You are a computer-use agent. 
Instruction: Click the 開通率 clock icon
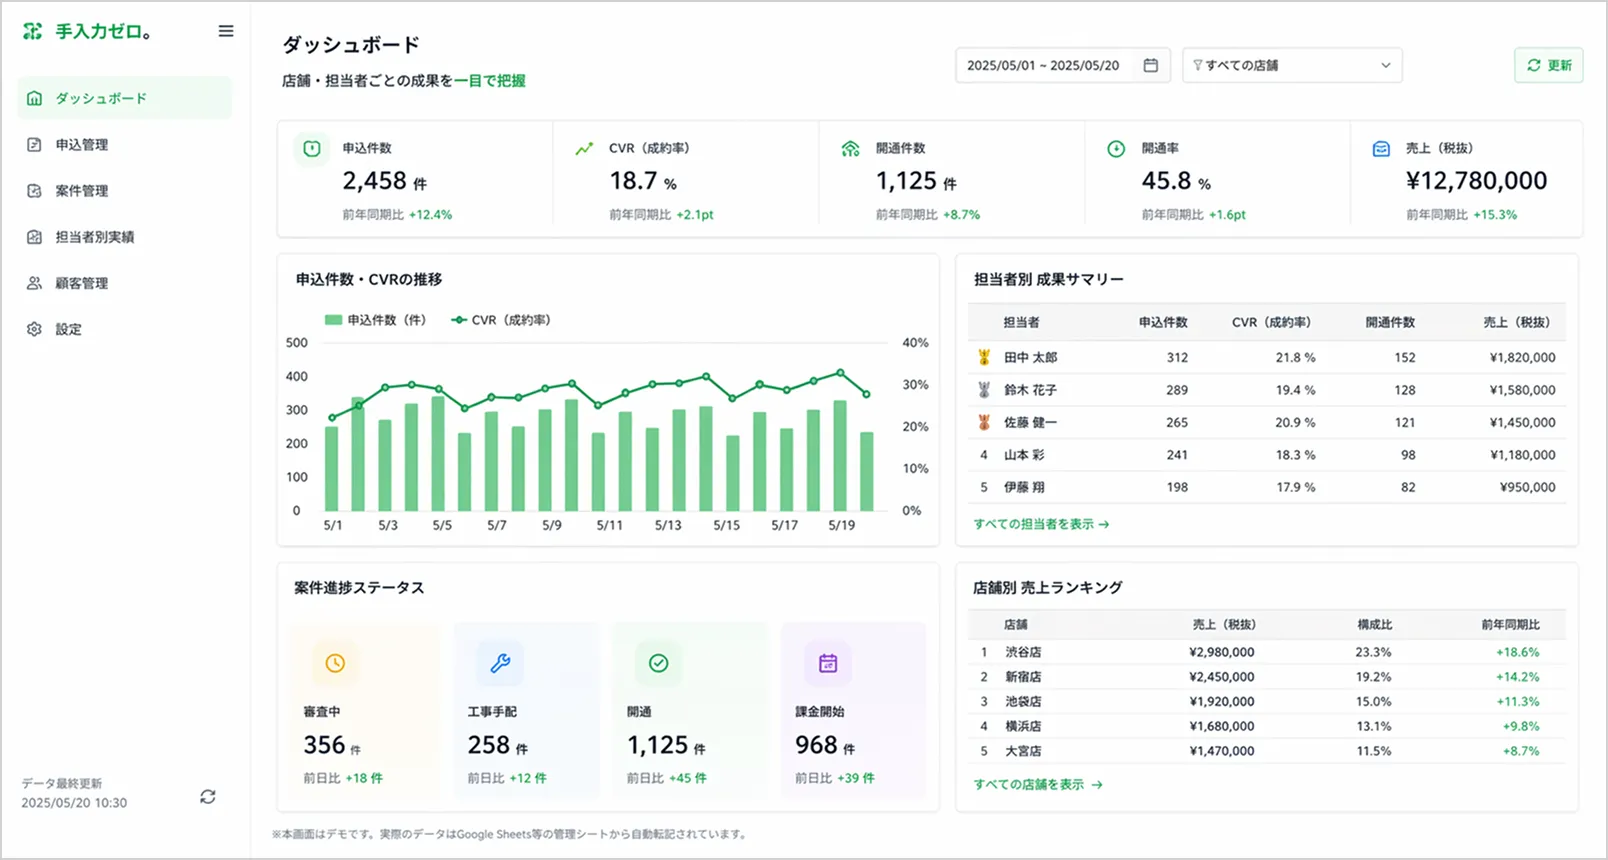1116,149
